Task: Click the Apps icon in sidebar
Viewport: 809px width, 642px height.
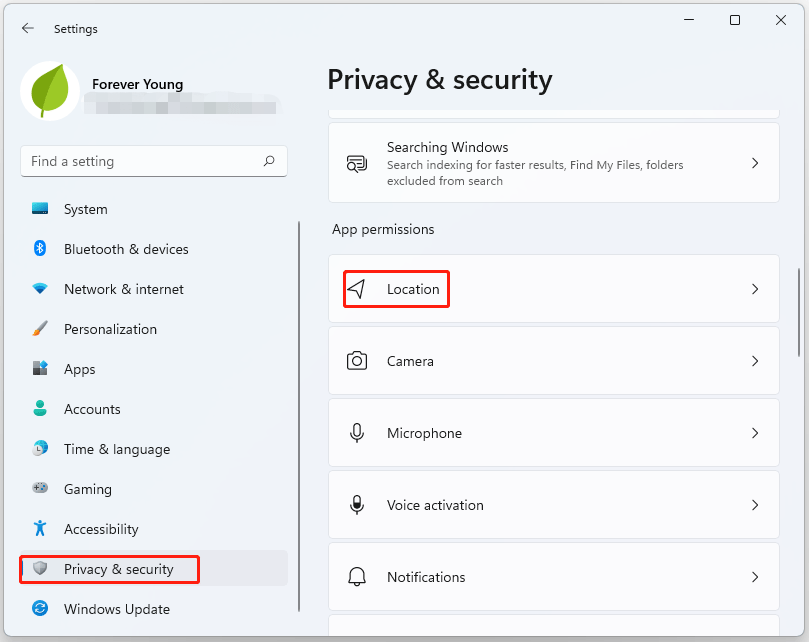Action: (40, 368)
